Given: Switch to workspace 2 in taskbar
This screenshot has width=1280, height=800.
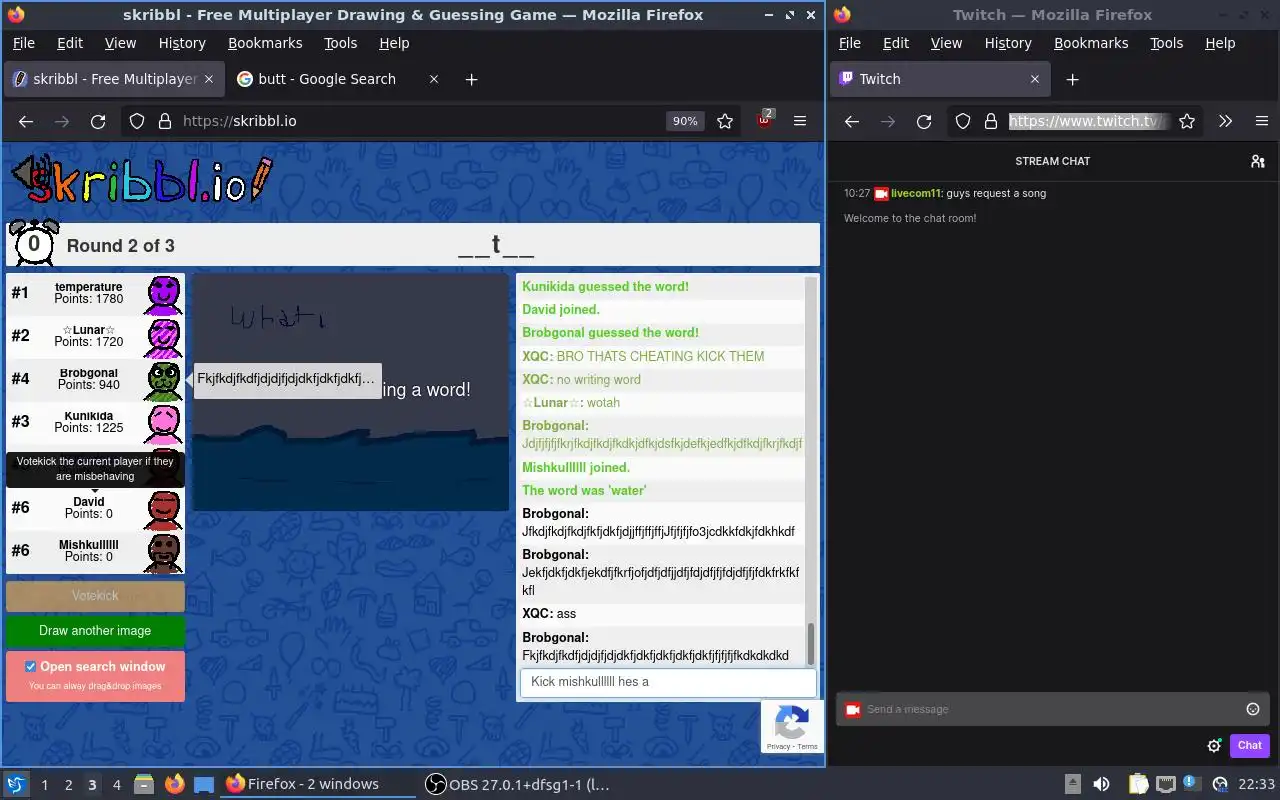Looking at the screenshot, I should point(68,785).
